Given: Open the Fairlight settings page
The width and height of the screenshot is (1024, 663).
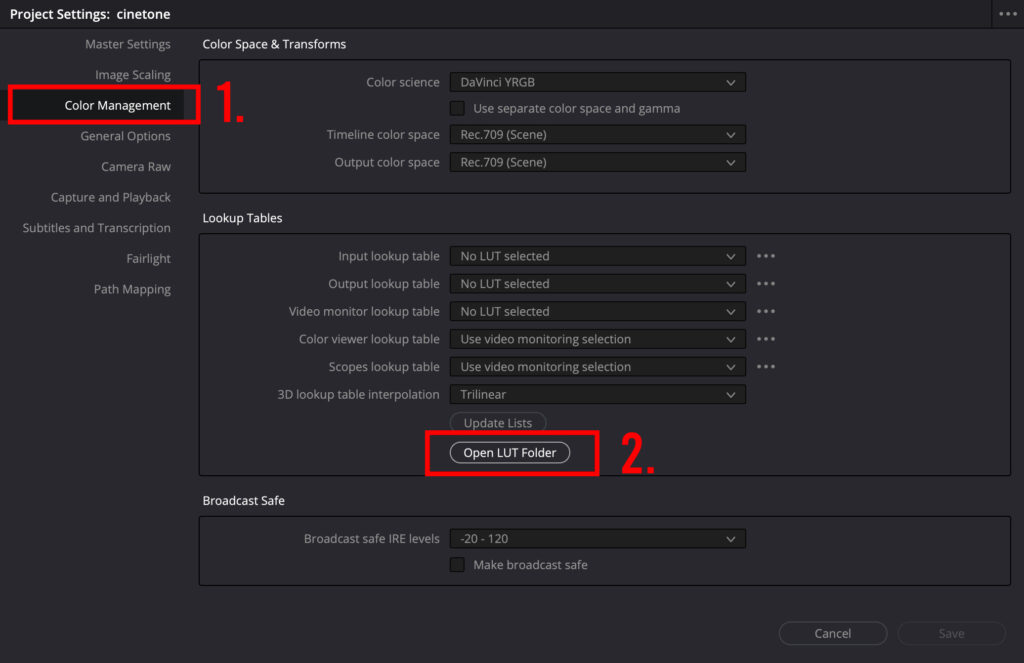Looking at the screenshot, I should pos(148,258).
